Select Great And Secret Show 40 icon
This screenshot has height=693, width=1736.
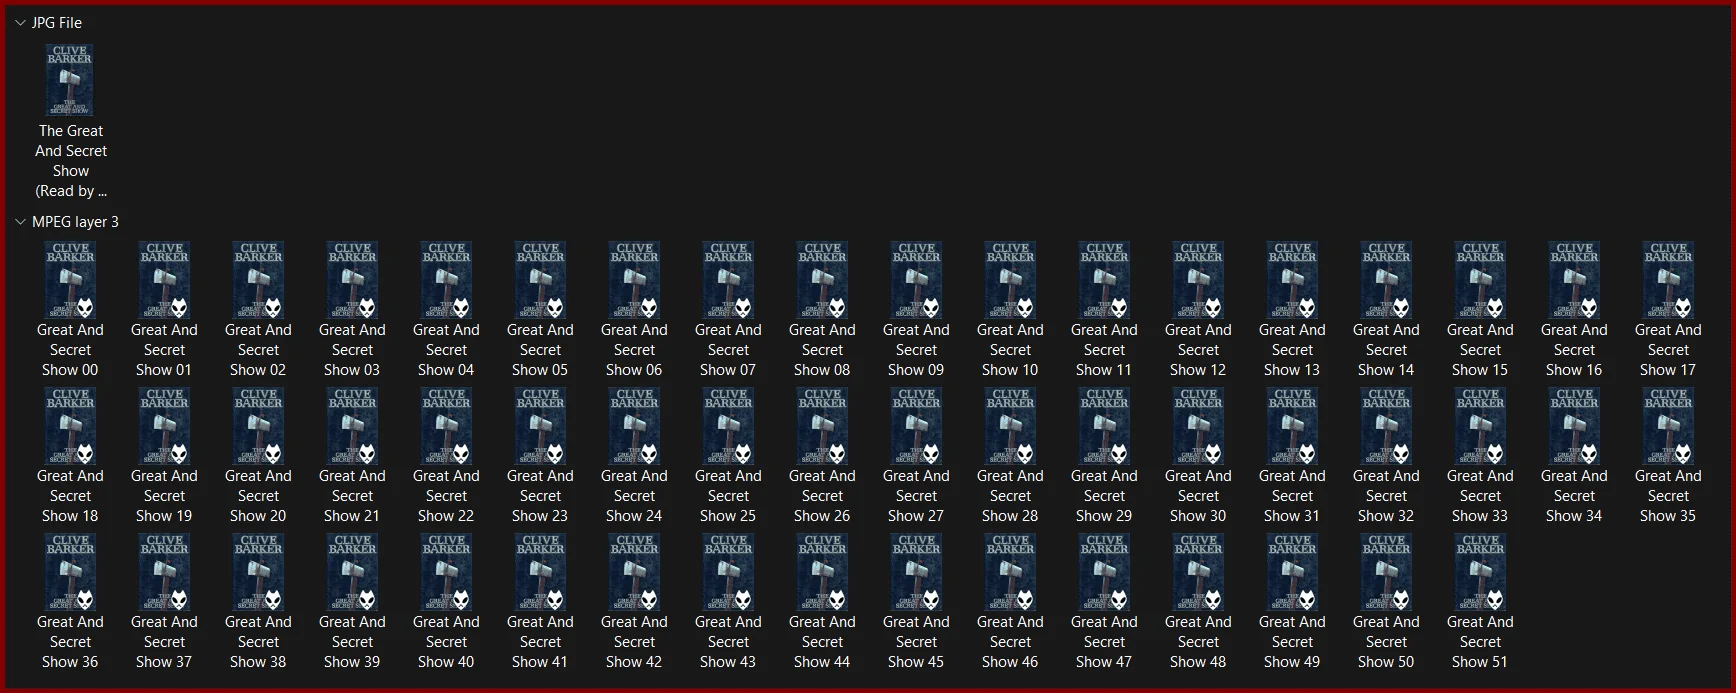pyautogui.click(x=446, y=572)
